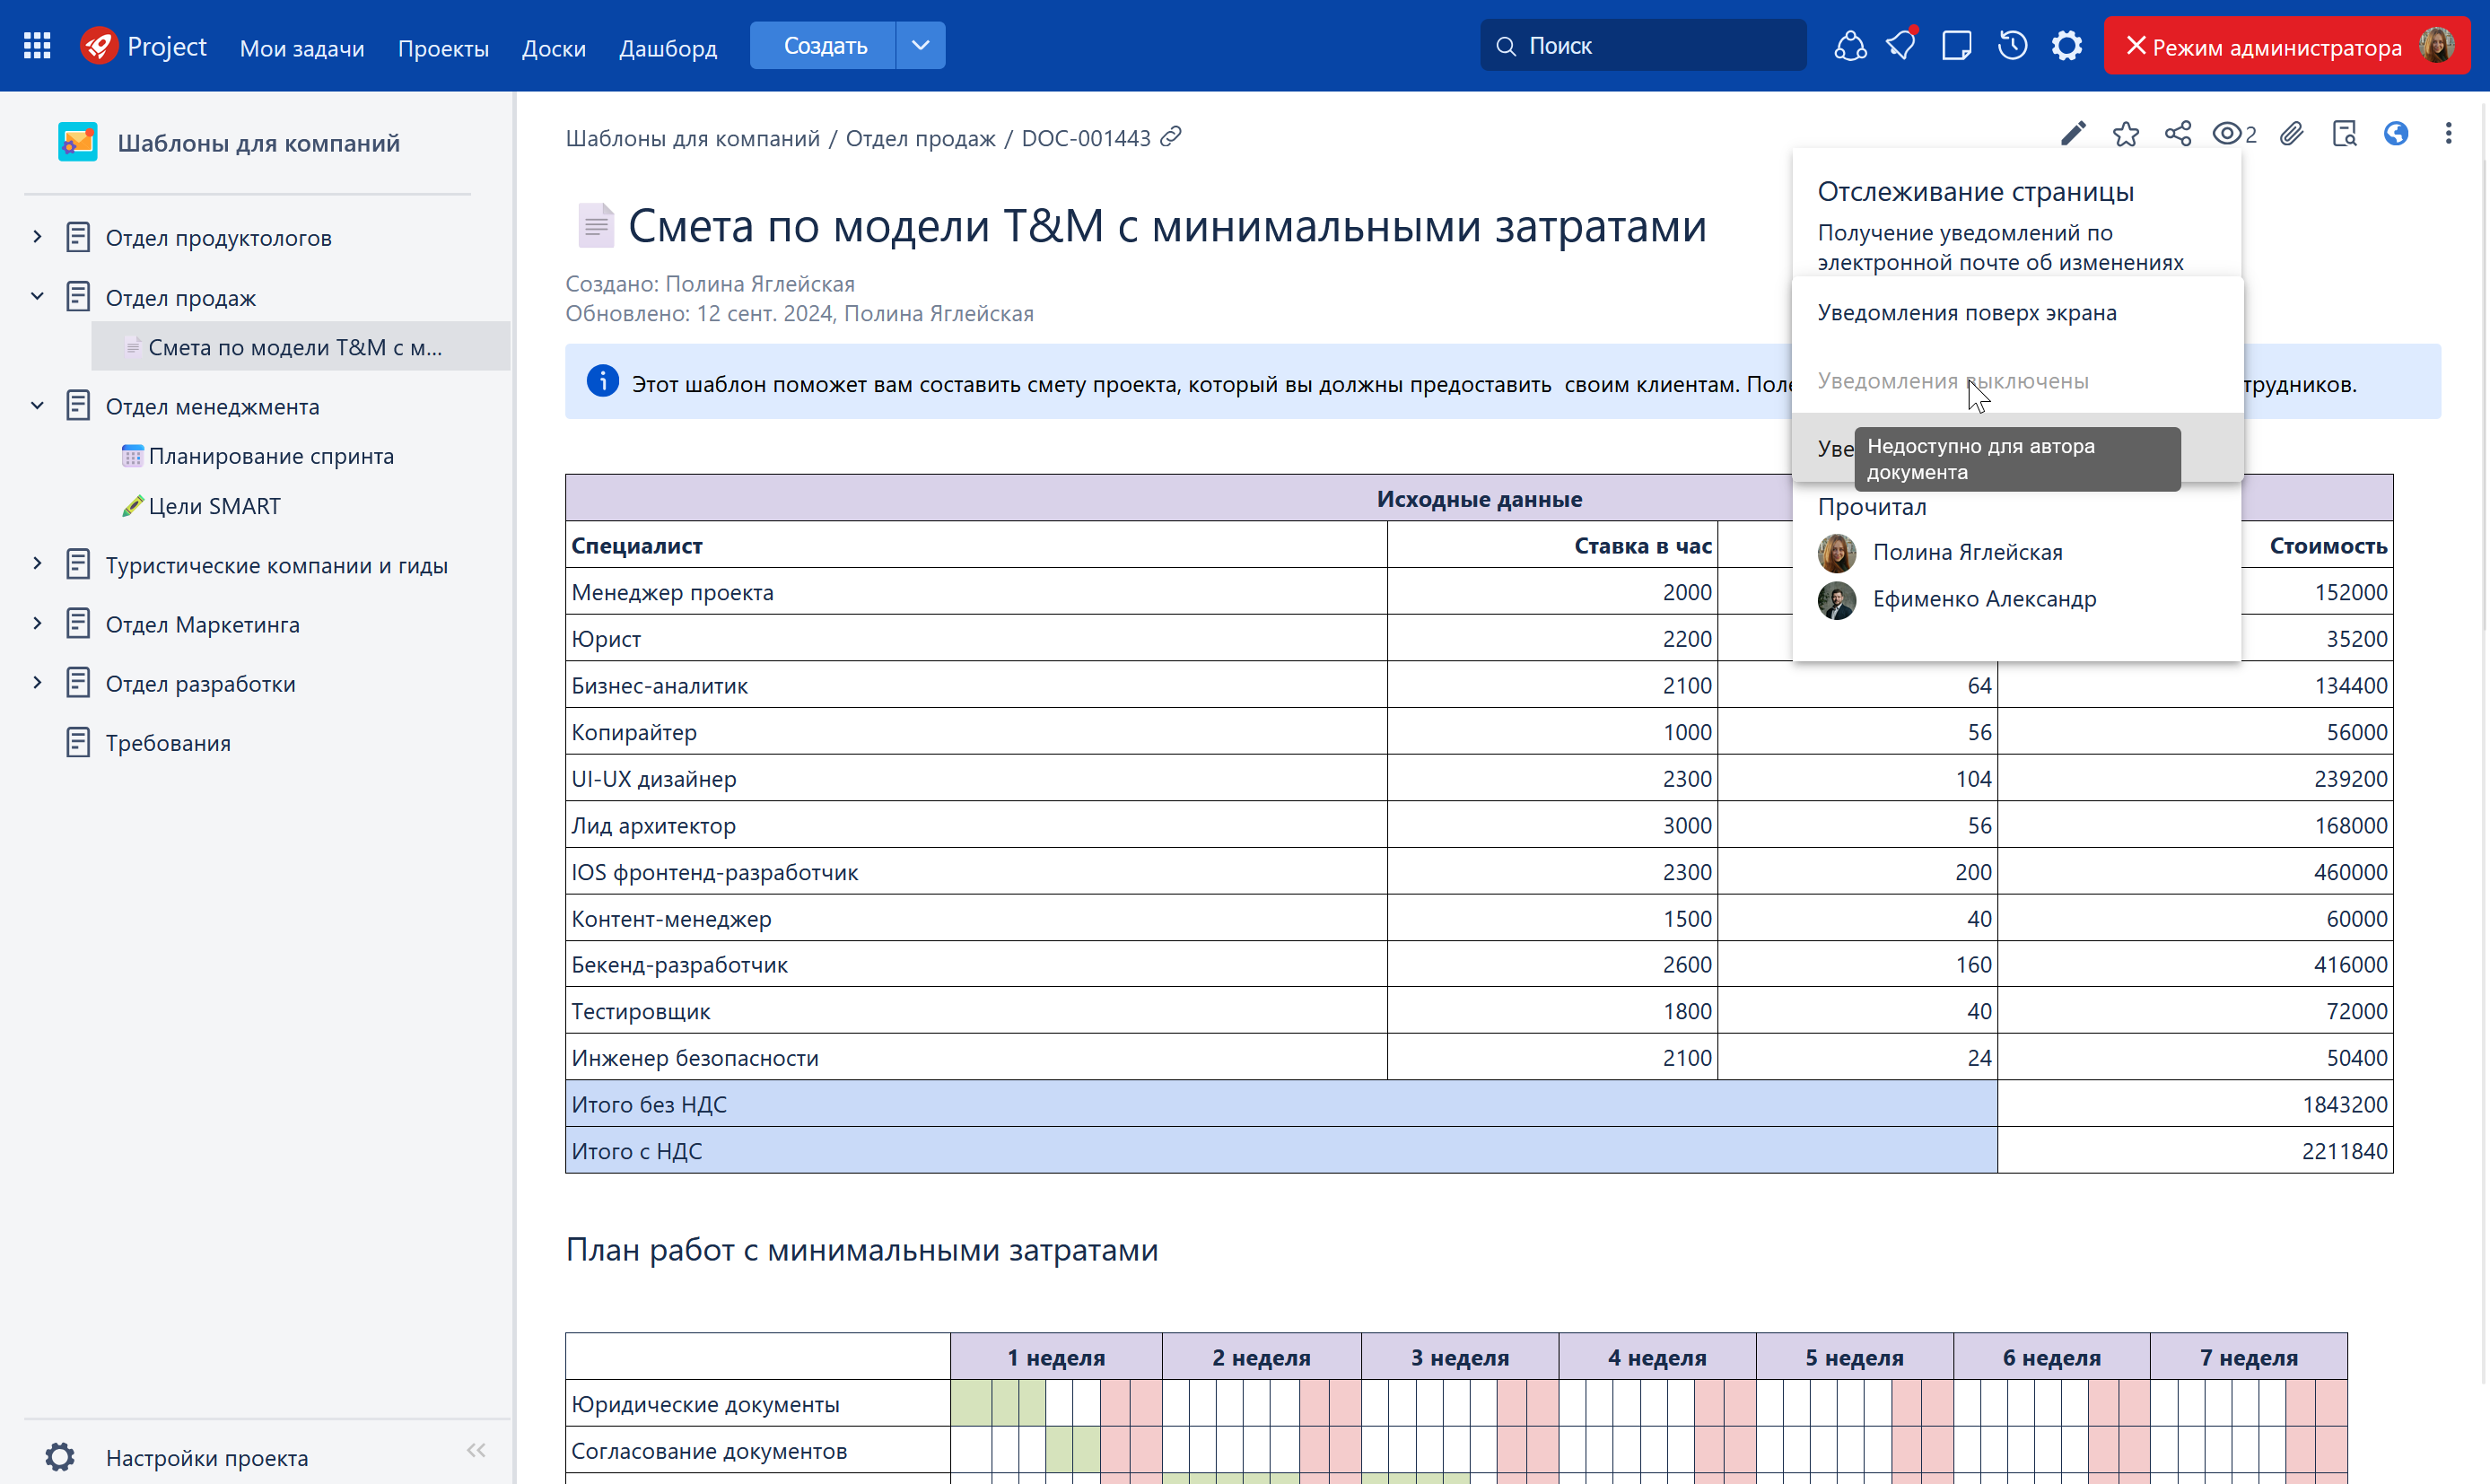Open the Доски menu
This screenshot has width=2490, height=1484.
pyautogui.click(x=554, y=48)
